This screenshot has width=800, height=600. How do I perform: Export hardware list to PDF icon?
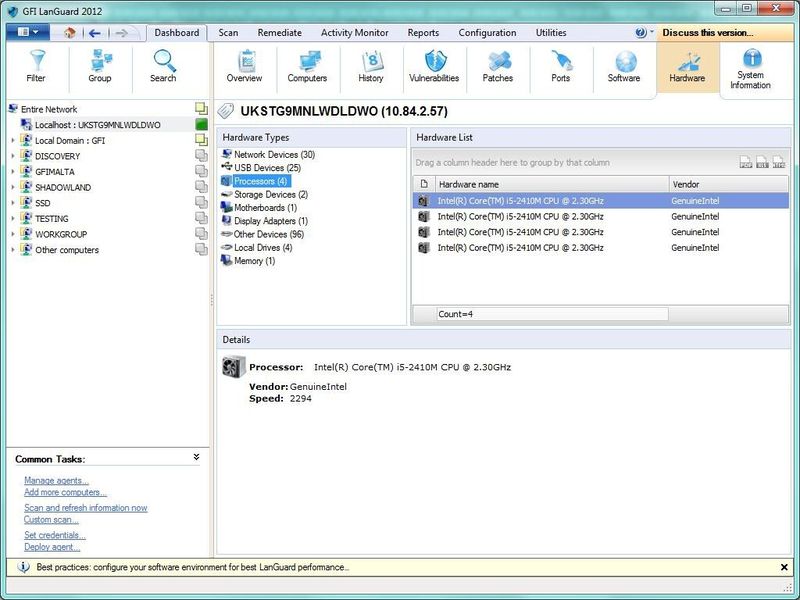point(746,162)
